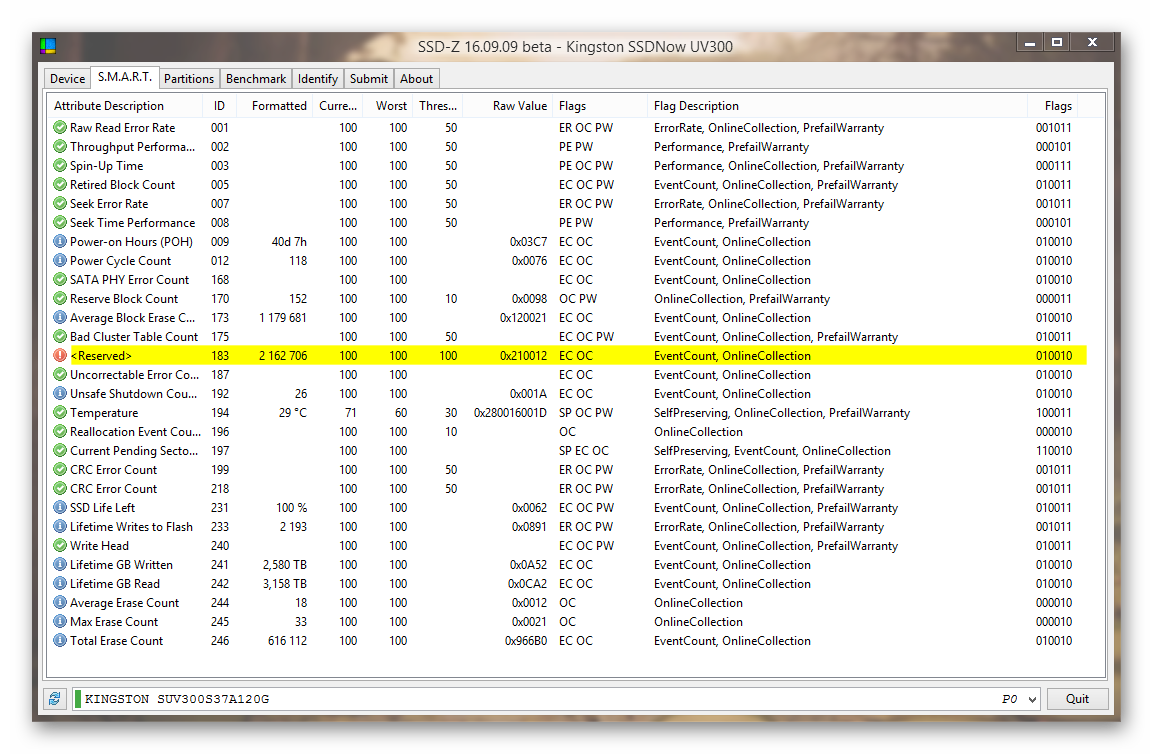
Task: Click the red warning icon on the Reserved row
Action: (60, 355)
